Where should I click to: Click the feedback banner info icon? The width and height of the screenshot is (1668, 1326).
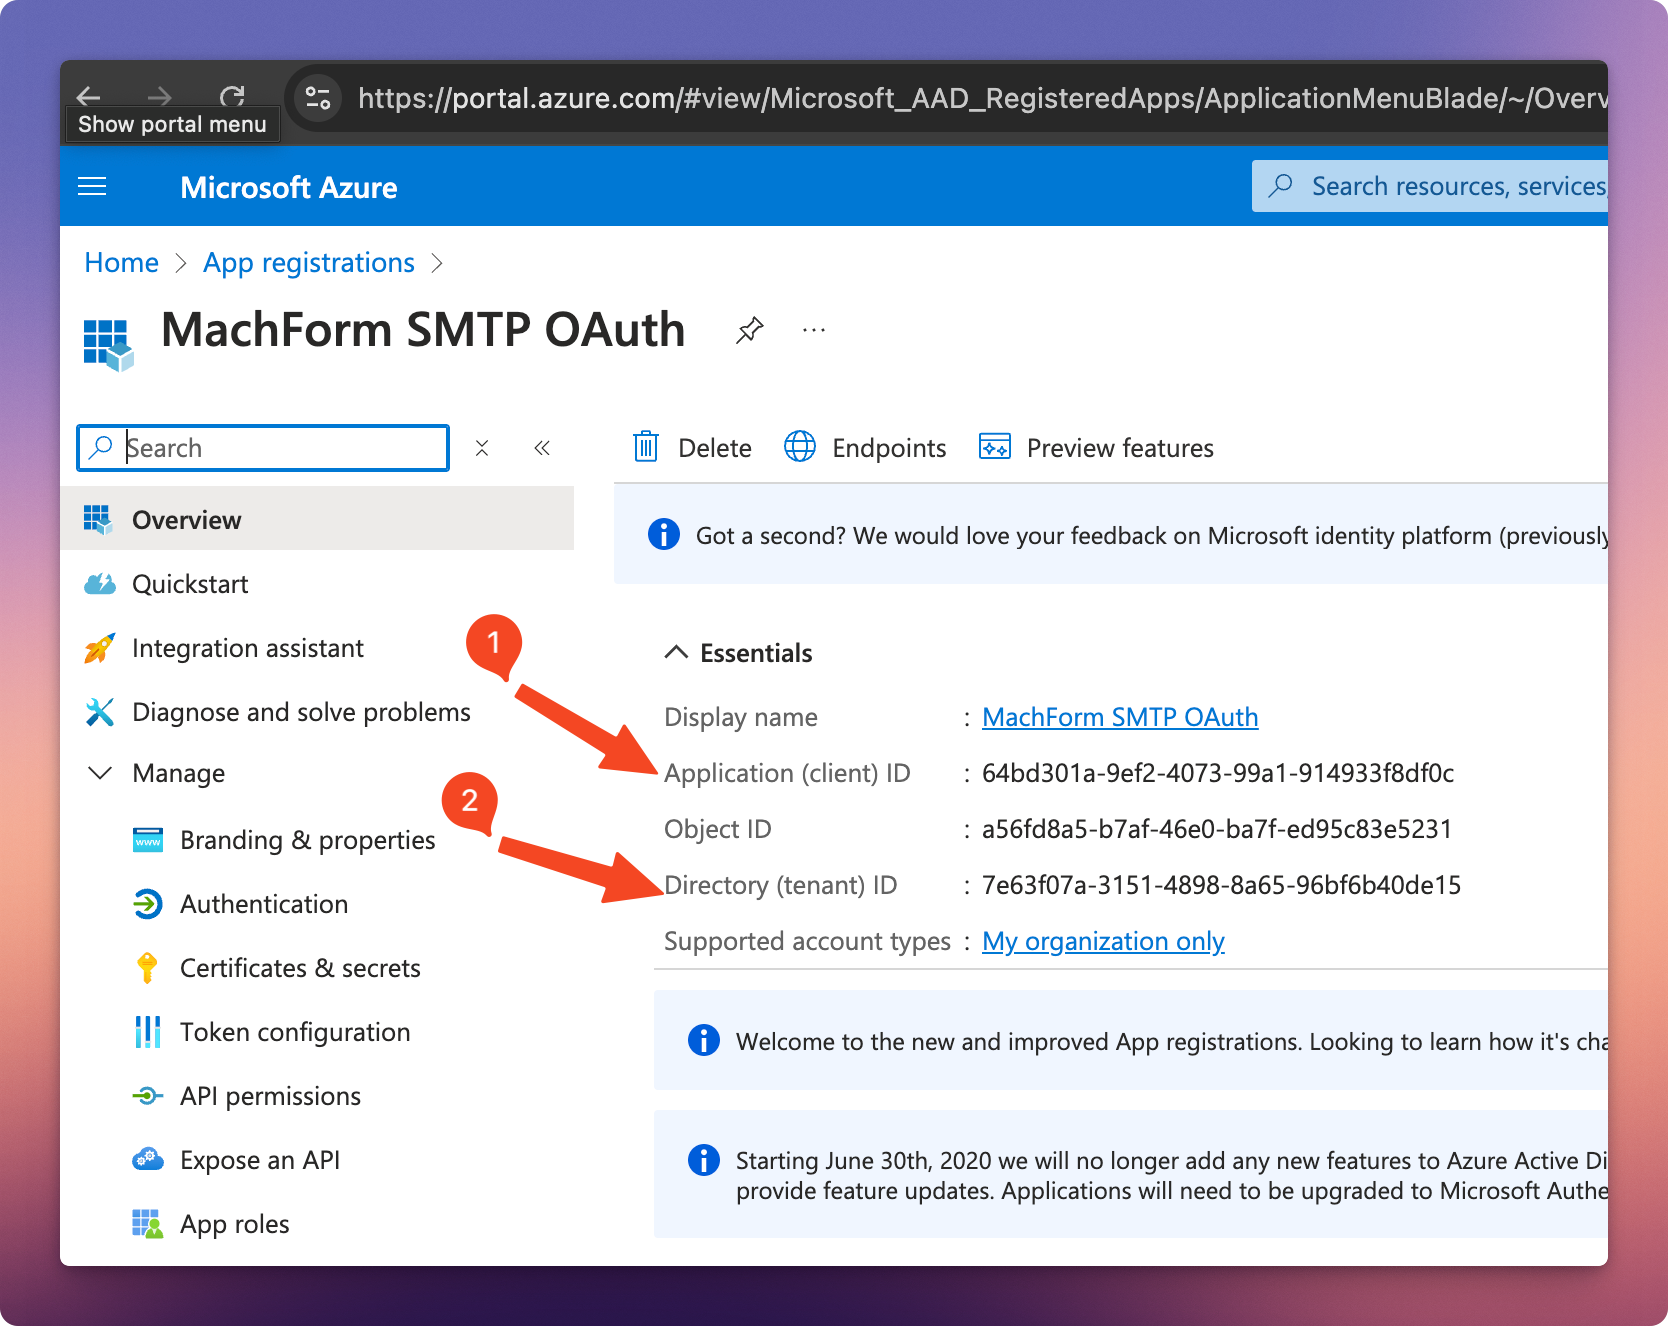pyautogui.click(x=664, y=535)
